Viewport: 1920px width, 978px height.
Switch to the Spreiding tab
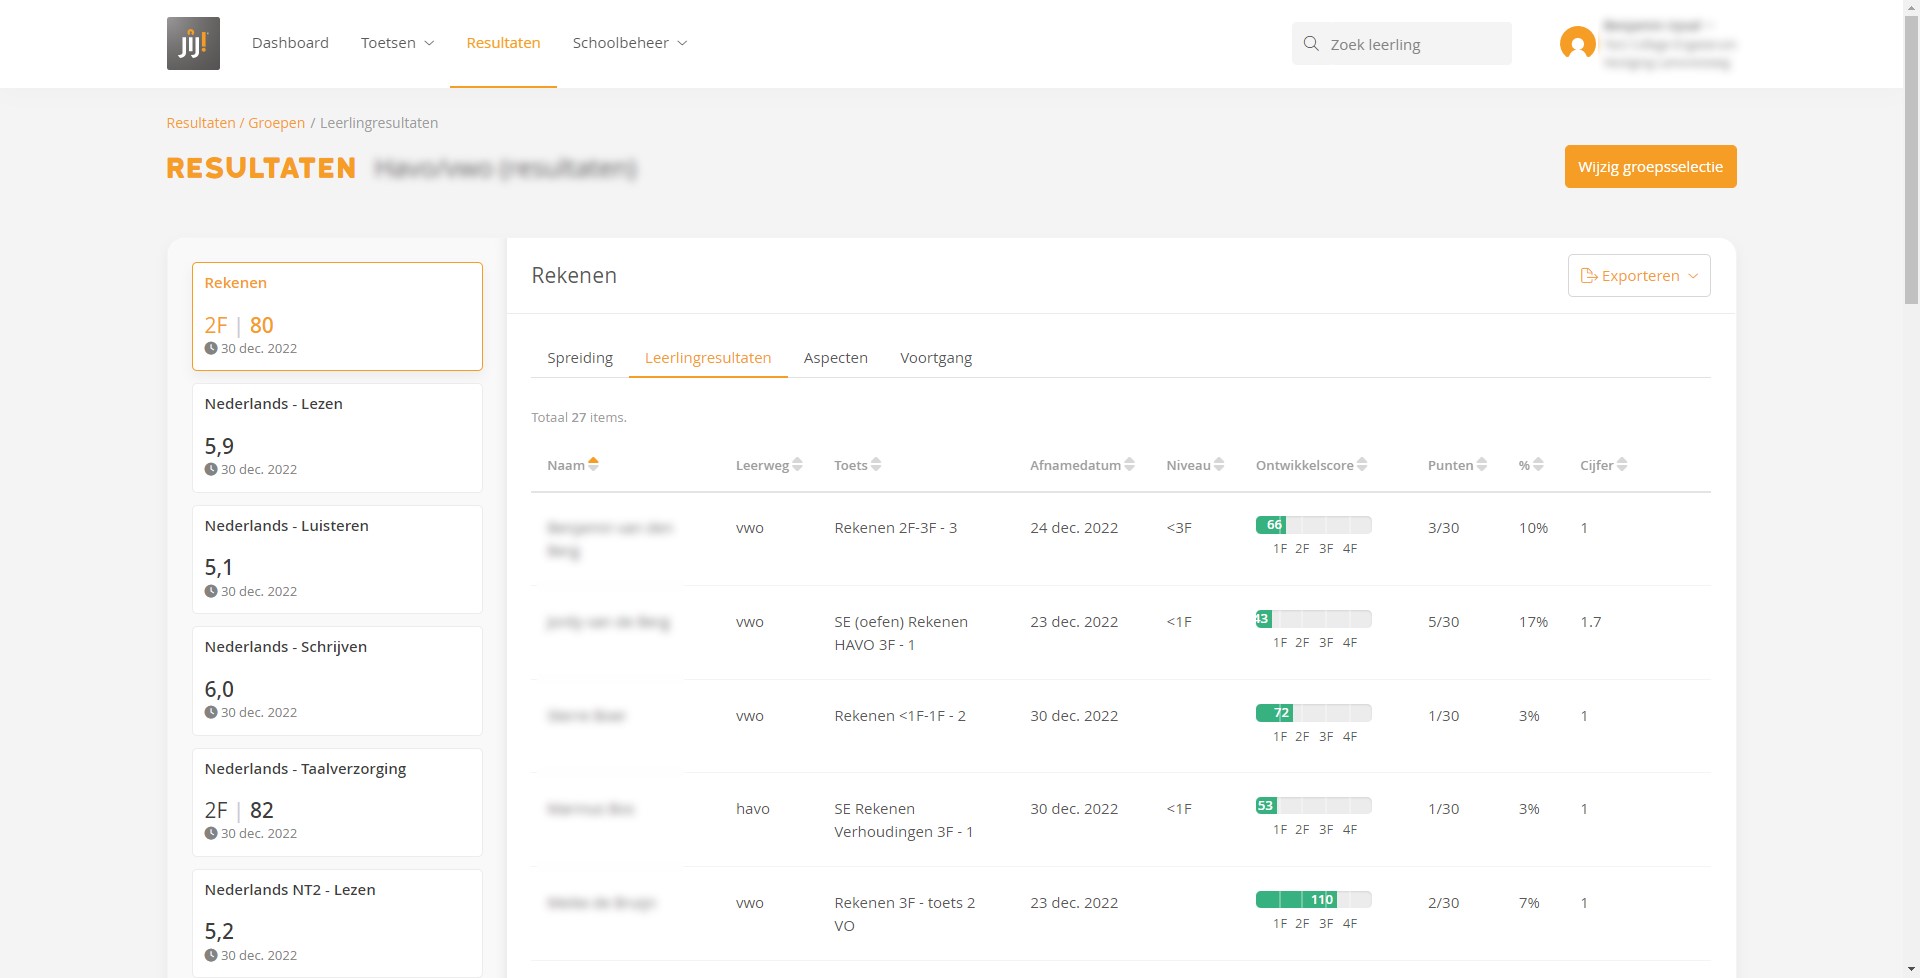click(579, 358)
